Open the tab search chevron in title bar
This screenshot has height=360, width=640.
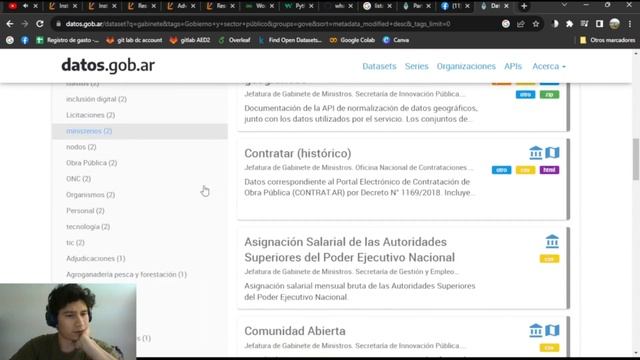pyautogui.click(x=564, y=5)
